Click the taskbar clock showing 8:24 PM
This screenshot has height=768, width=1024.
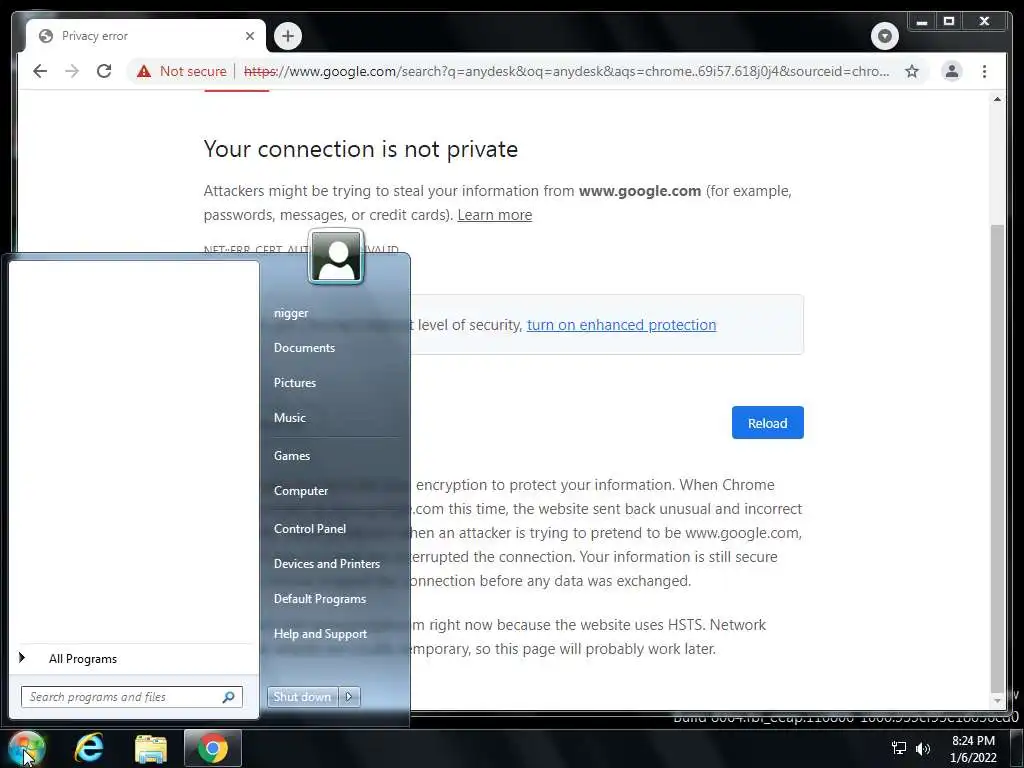[973, 749]
